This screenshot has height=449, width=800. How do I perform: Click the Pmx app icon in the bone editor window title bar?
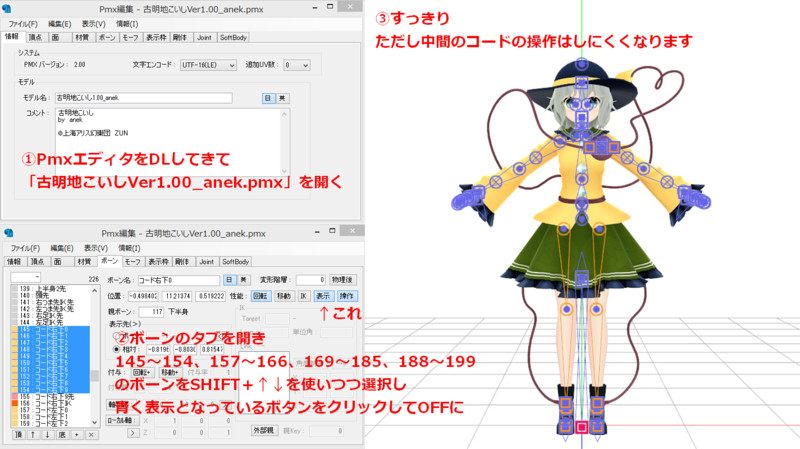click(9, 233)
